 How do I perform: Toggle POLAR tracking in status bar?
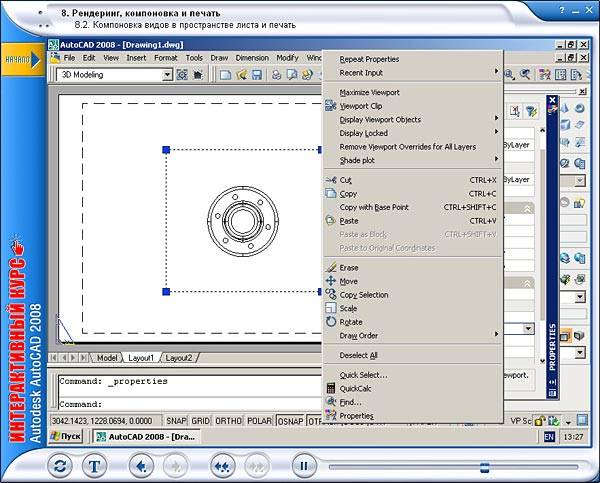point(259,421)
